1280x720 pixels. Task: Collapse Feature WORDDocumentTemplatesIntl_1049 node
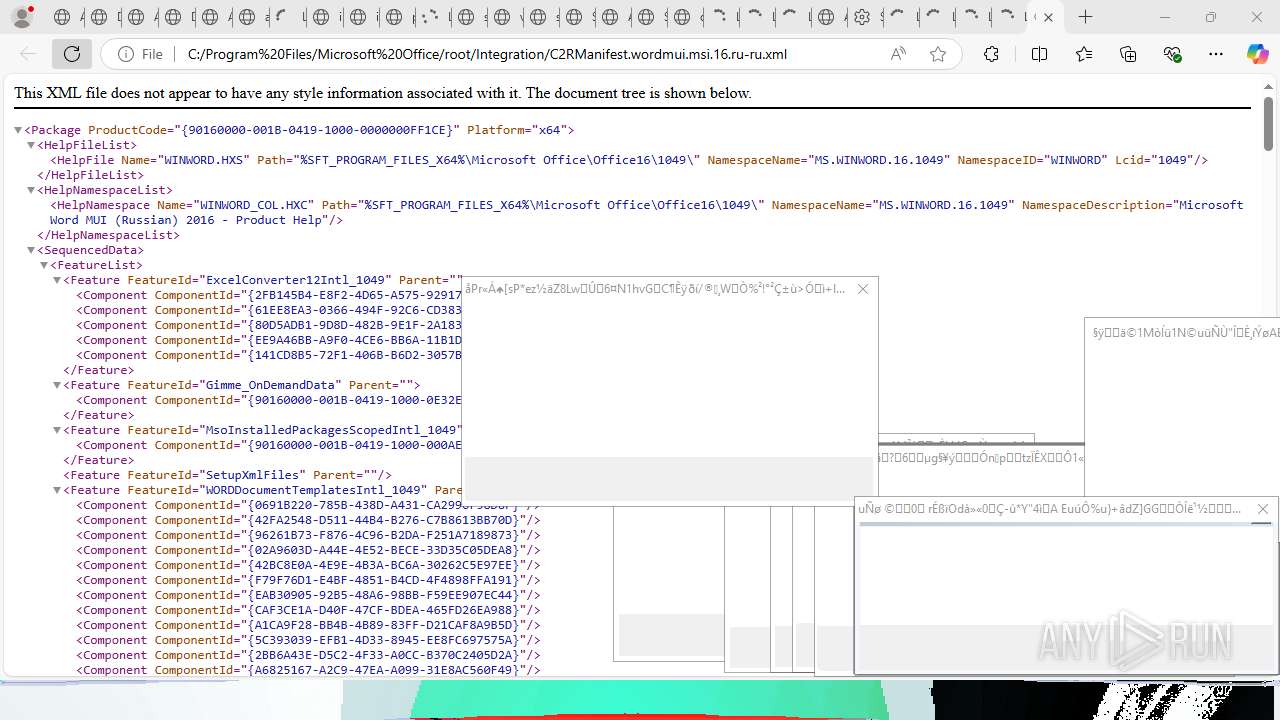(57, 490)
